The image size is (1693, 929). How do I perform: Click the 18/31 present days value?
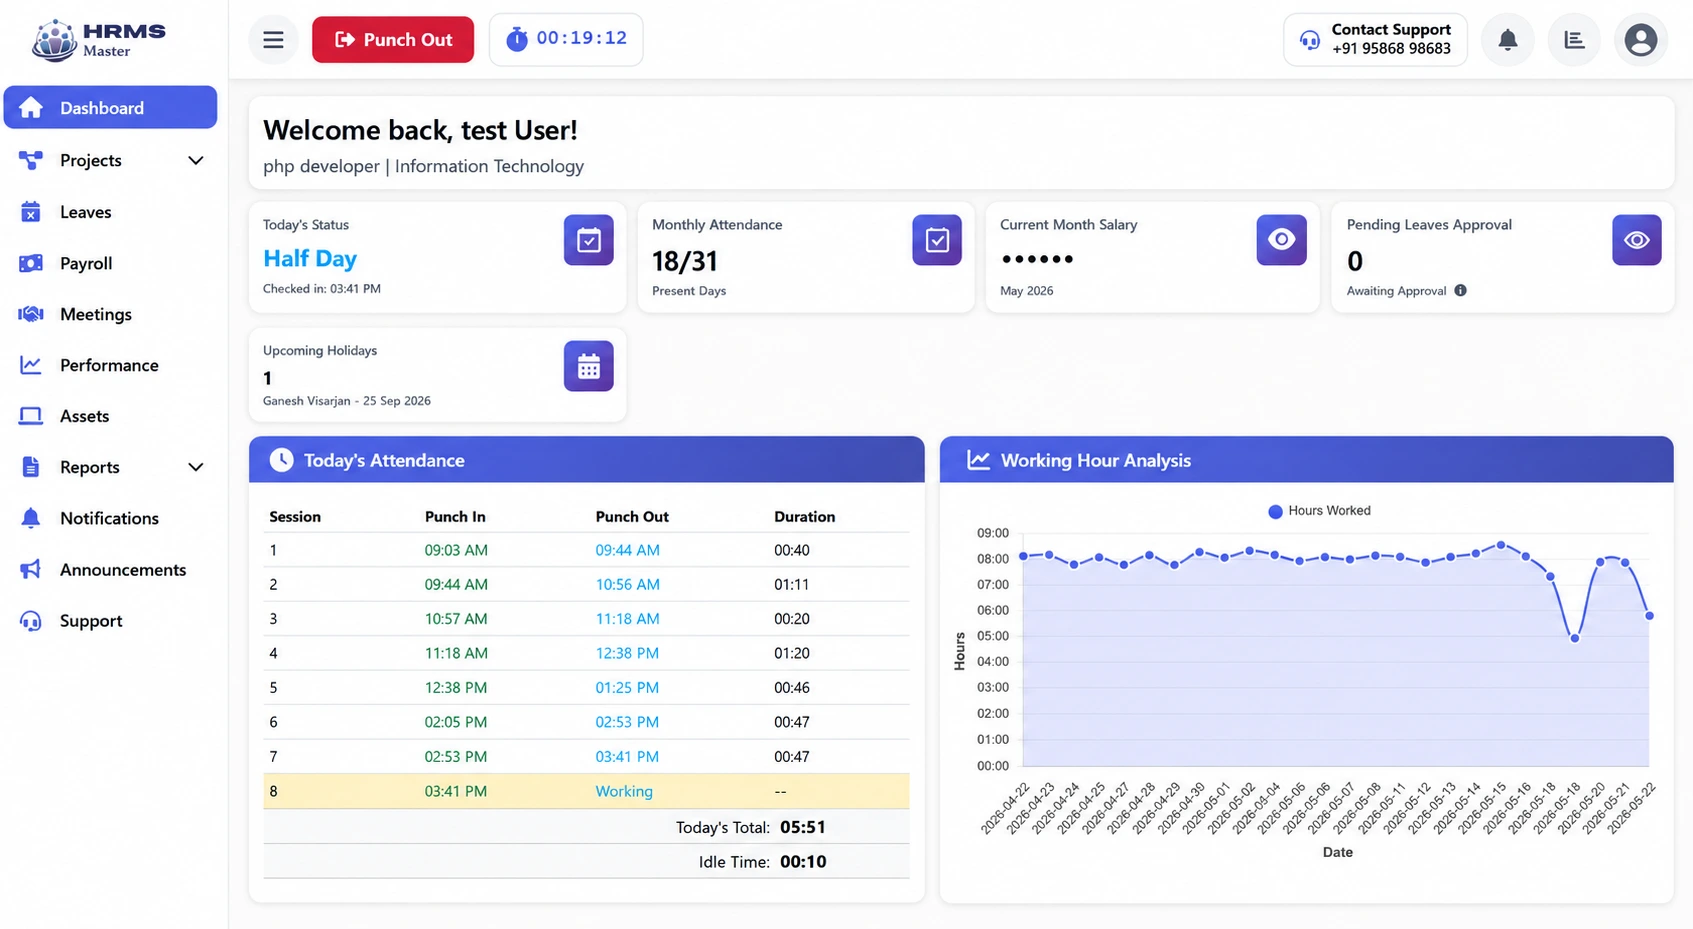[685, 261]
